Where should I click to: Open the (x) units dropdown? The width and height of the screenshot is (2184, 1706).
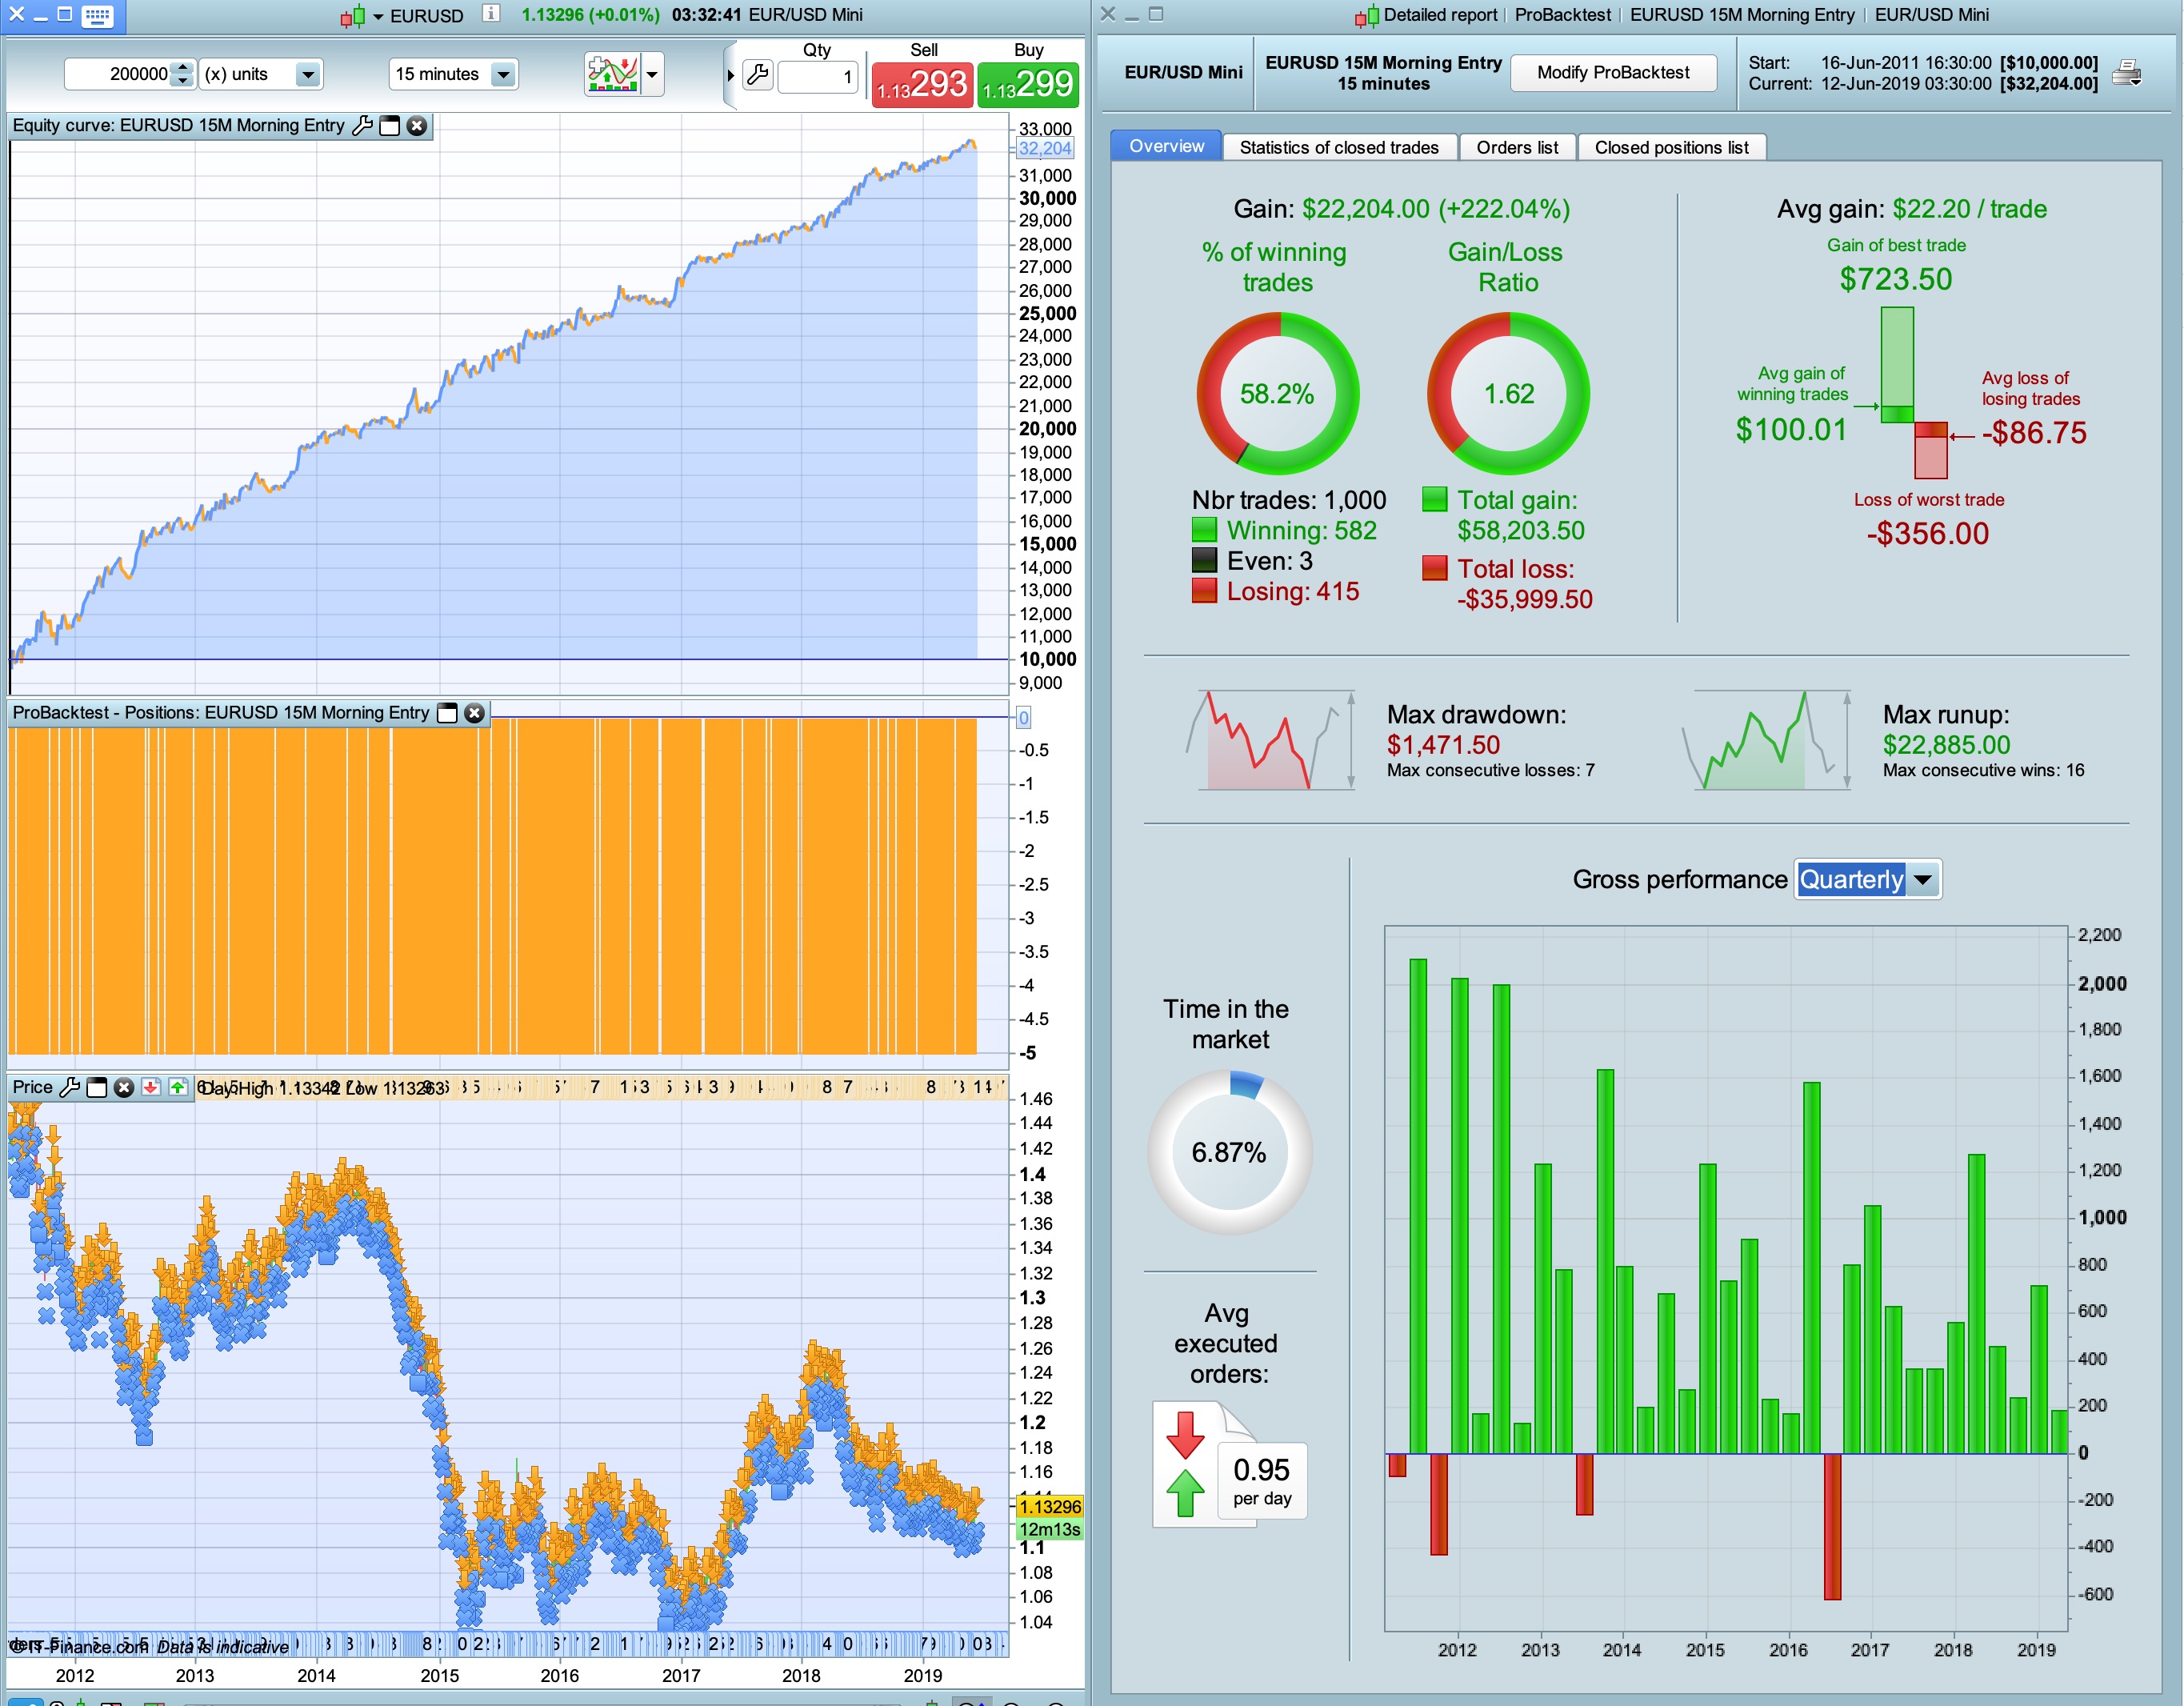tap(308, 74)
